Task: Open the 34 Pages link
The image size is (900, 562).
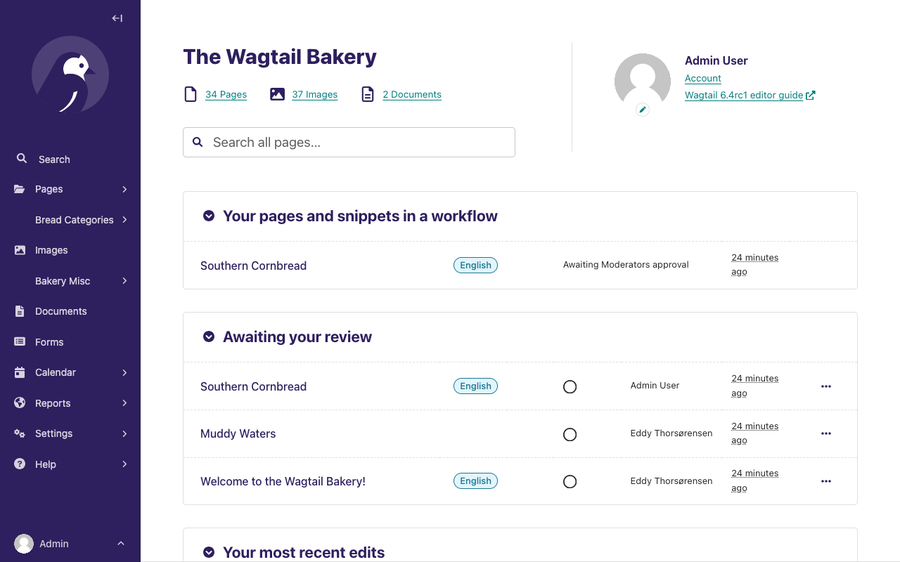Action: coord(226,95)
